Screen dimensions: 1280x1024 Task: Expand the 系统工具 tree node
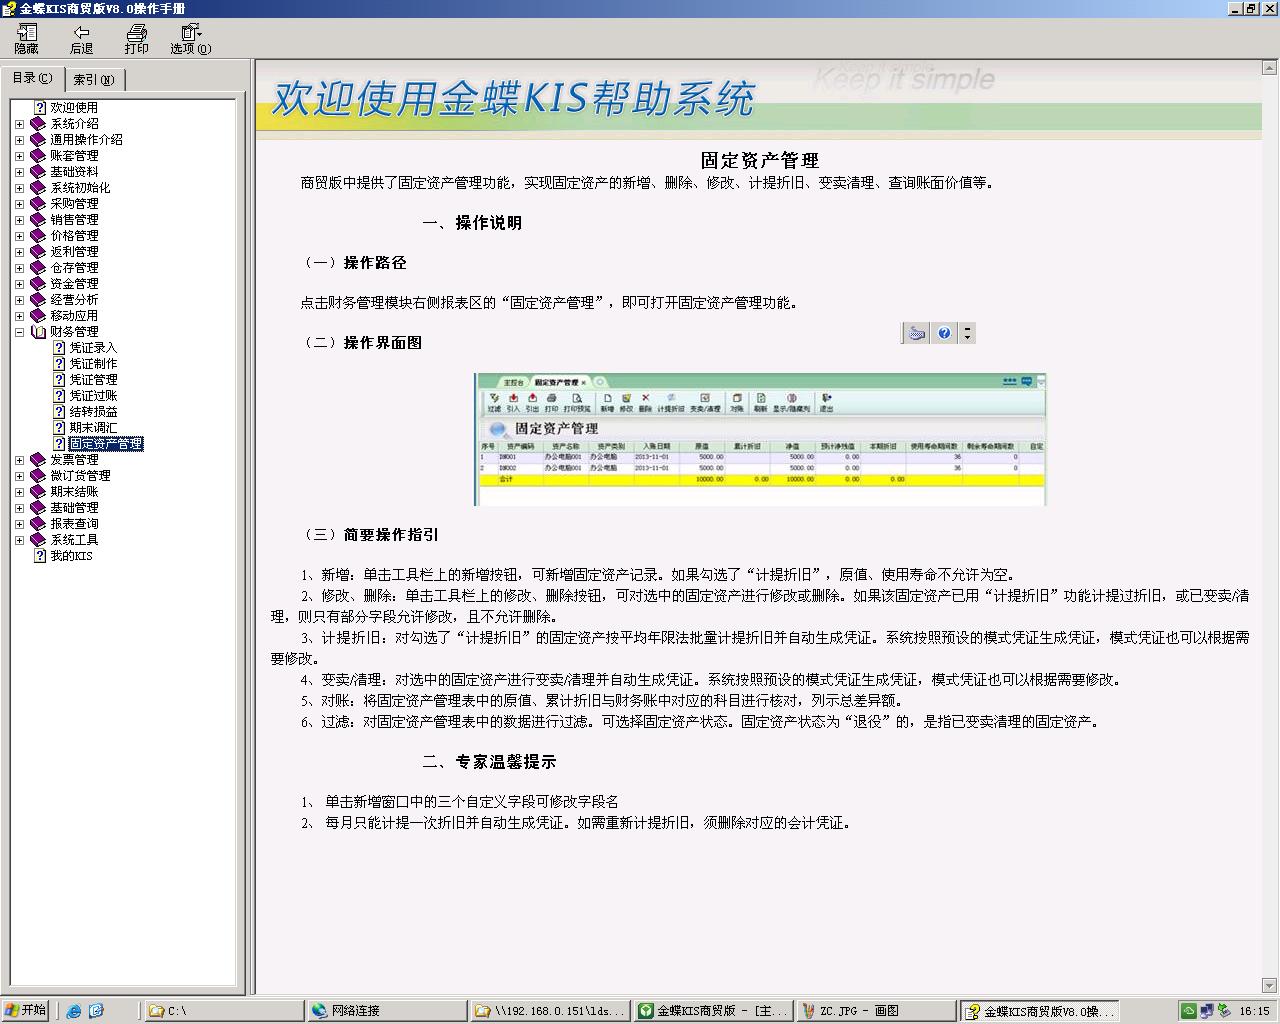[19, 540]
